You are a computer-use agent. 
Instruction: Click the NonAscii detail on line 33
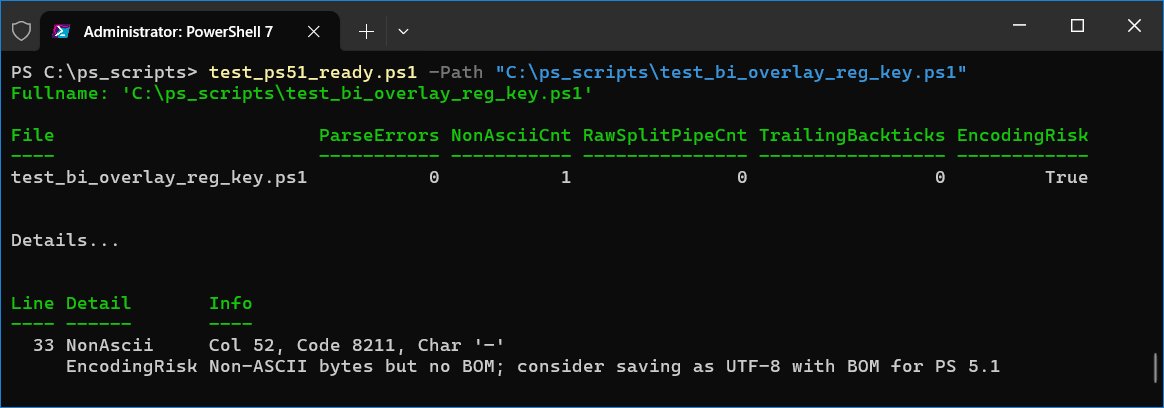pyautogui.click(x=110, y=345)
